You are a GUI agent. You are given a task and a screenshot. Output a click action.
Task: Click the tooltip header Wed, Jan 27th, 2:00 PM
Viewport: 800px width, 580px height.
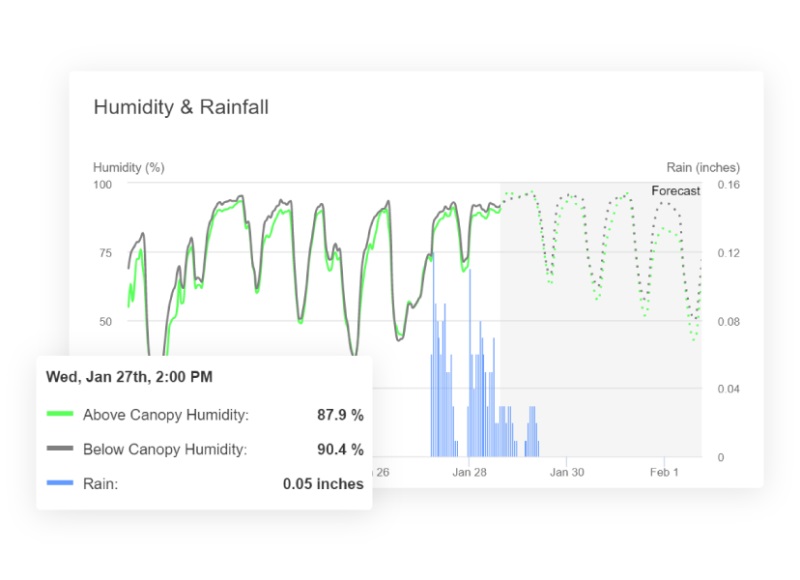[x=129, y=377]
